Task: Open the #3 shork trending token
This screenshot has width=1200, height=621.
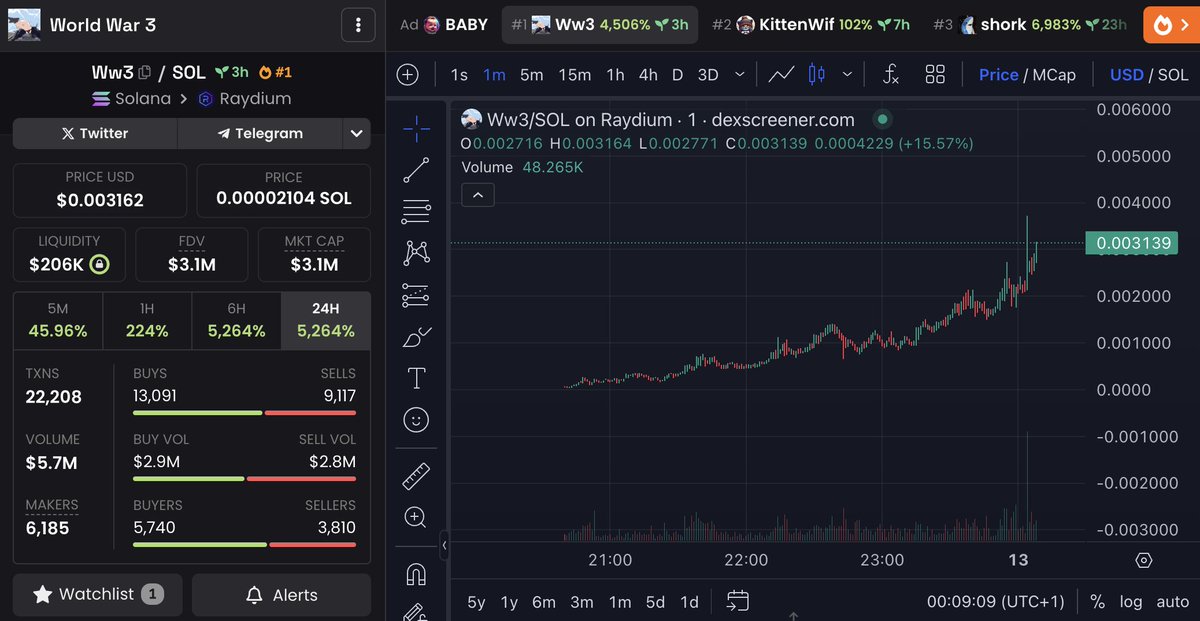Action: [x=1030, y=25]
